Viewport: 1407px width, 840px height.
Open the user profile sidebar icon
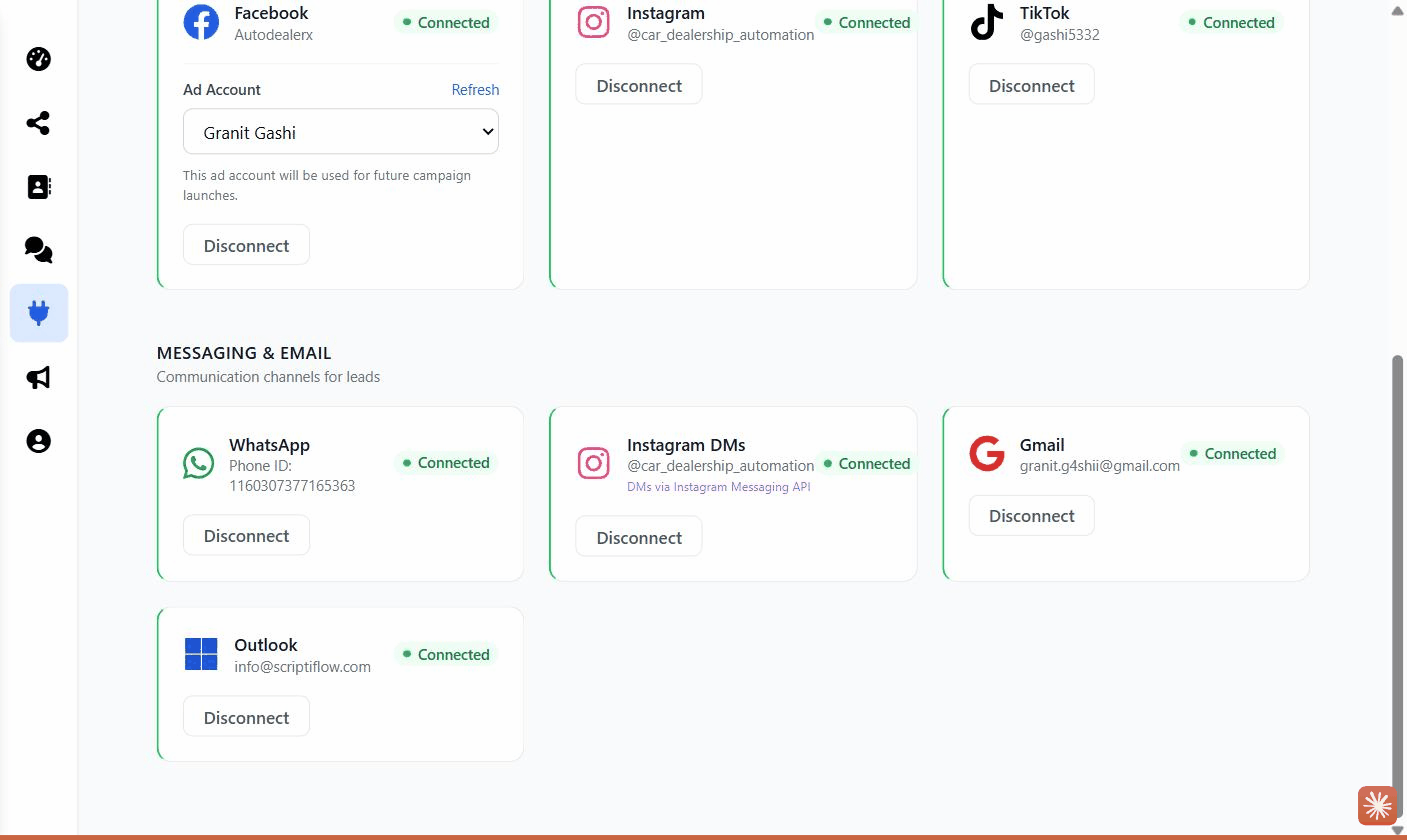[x=38, y=441]
